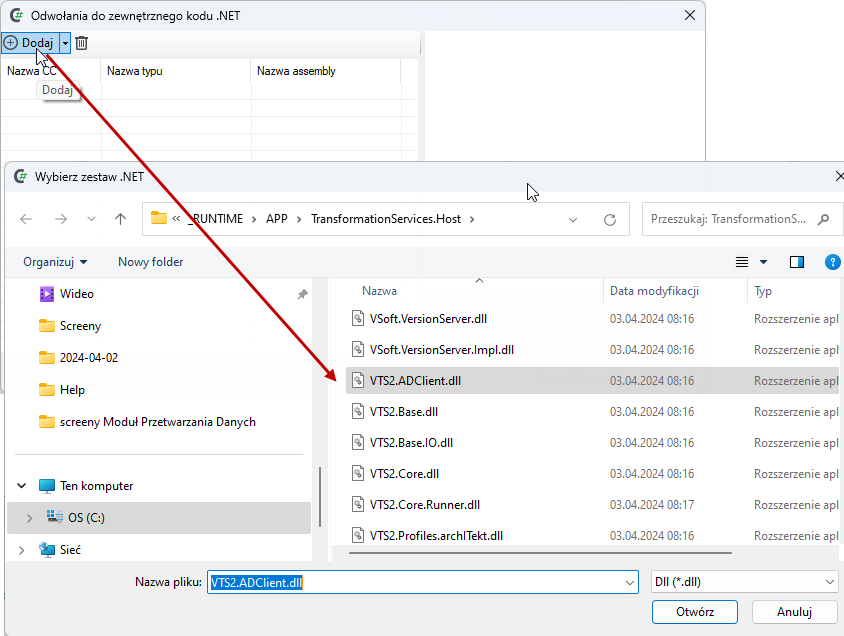Open help with the blue question icon
844x636 pixels.
click(832, 262)
